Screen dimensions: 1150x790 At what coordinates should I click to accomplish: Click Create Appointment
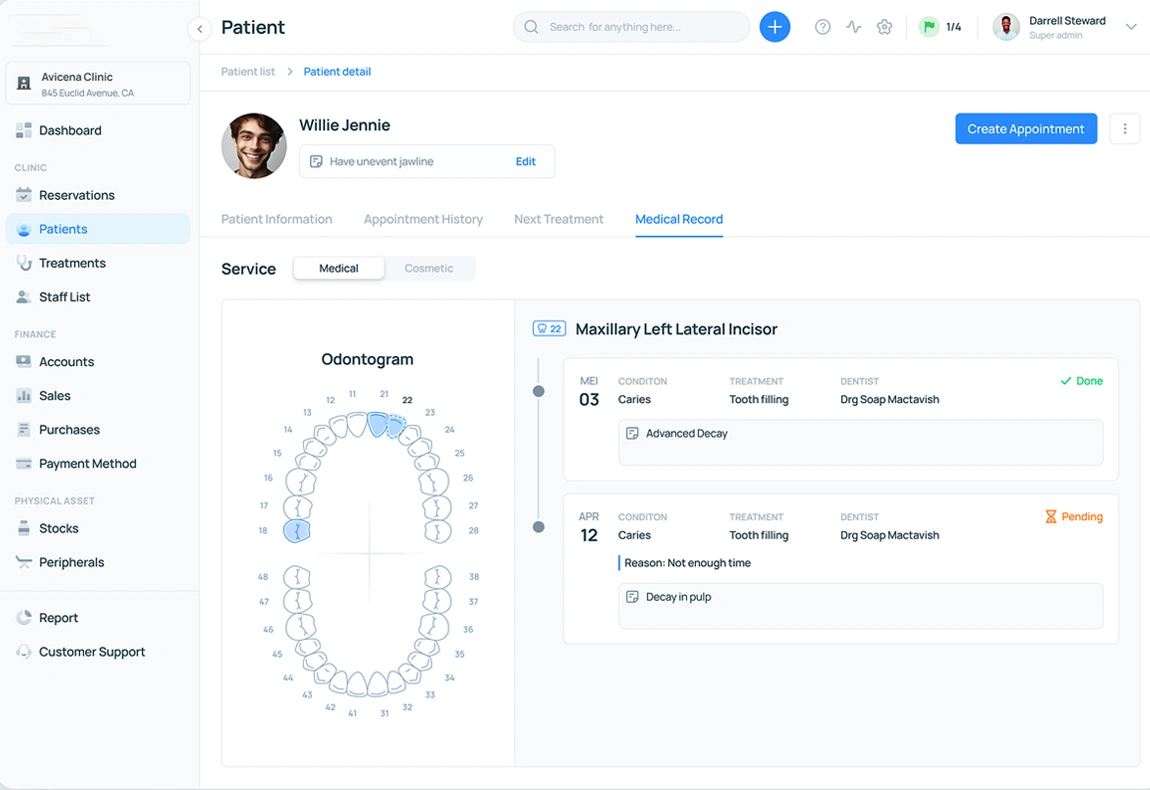1026,128
